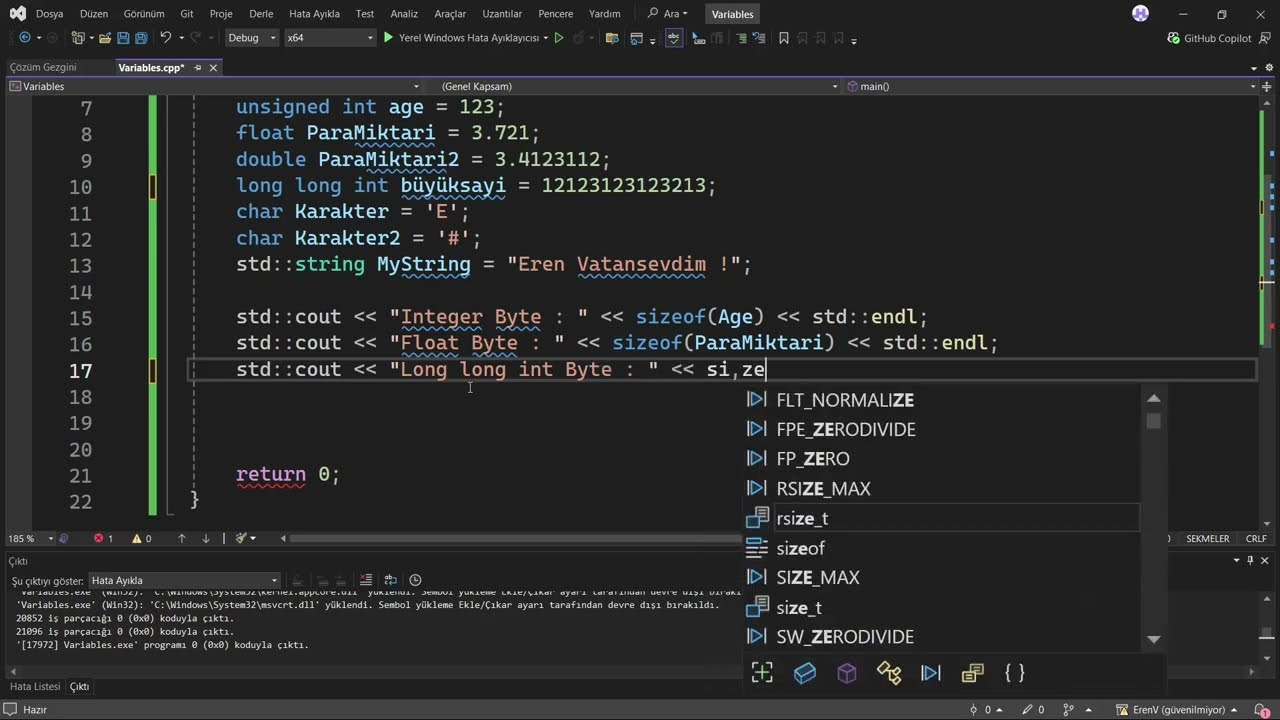This screenshot has width=1280, height=720.
Task: Expand the Variables project scope dropdown
Action: click(x=416, y=87)
